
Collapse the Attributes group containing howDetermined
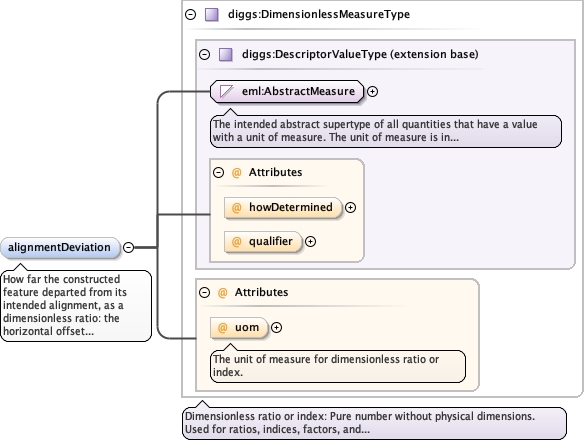click(x=219, y=172)
